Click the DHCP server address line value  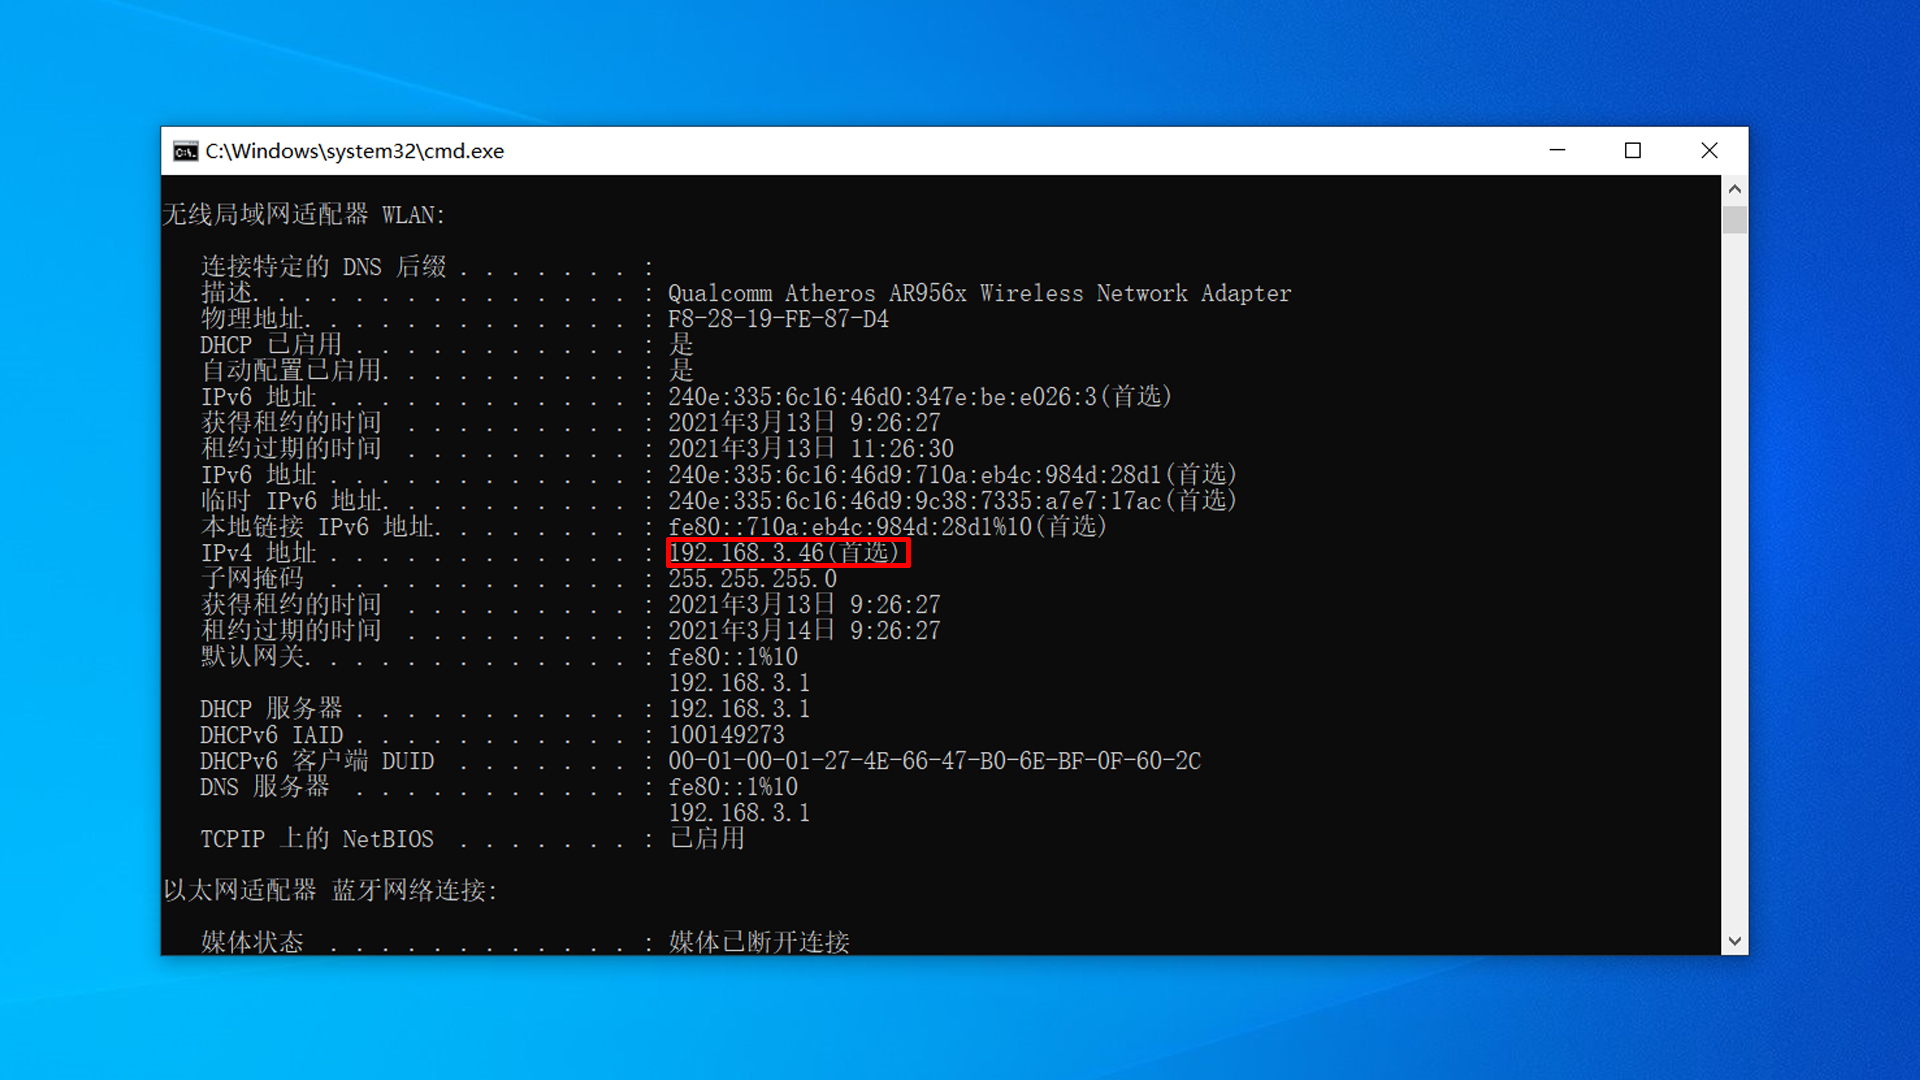[739, 709]
